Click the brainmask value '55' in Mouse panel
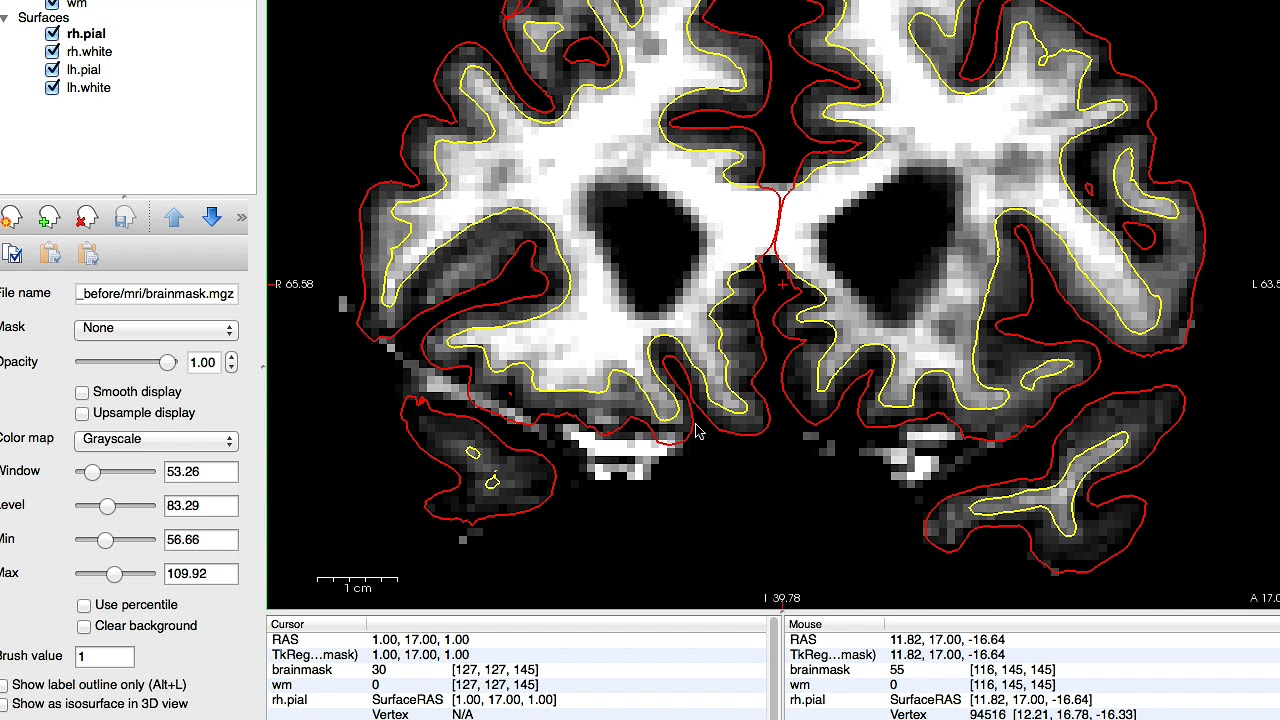 (897, 670)
